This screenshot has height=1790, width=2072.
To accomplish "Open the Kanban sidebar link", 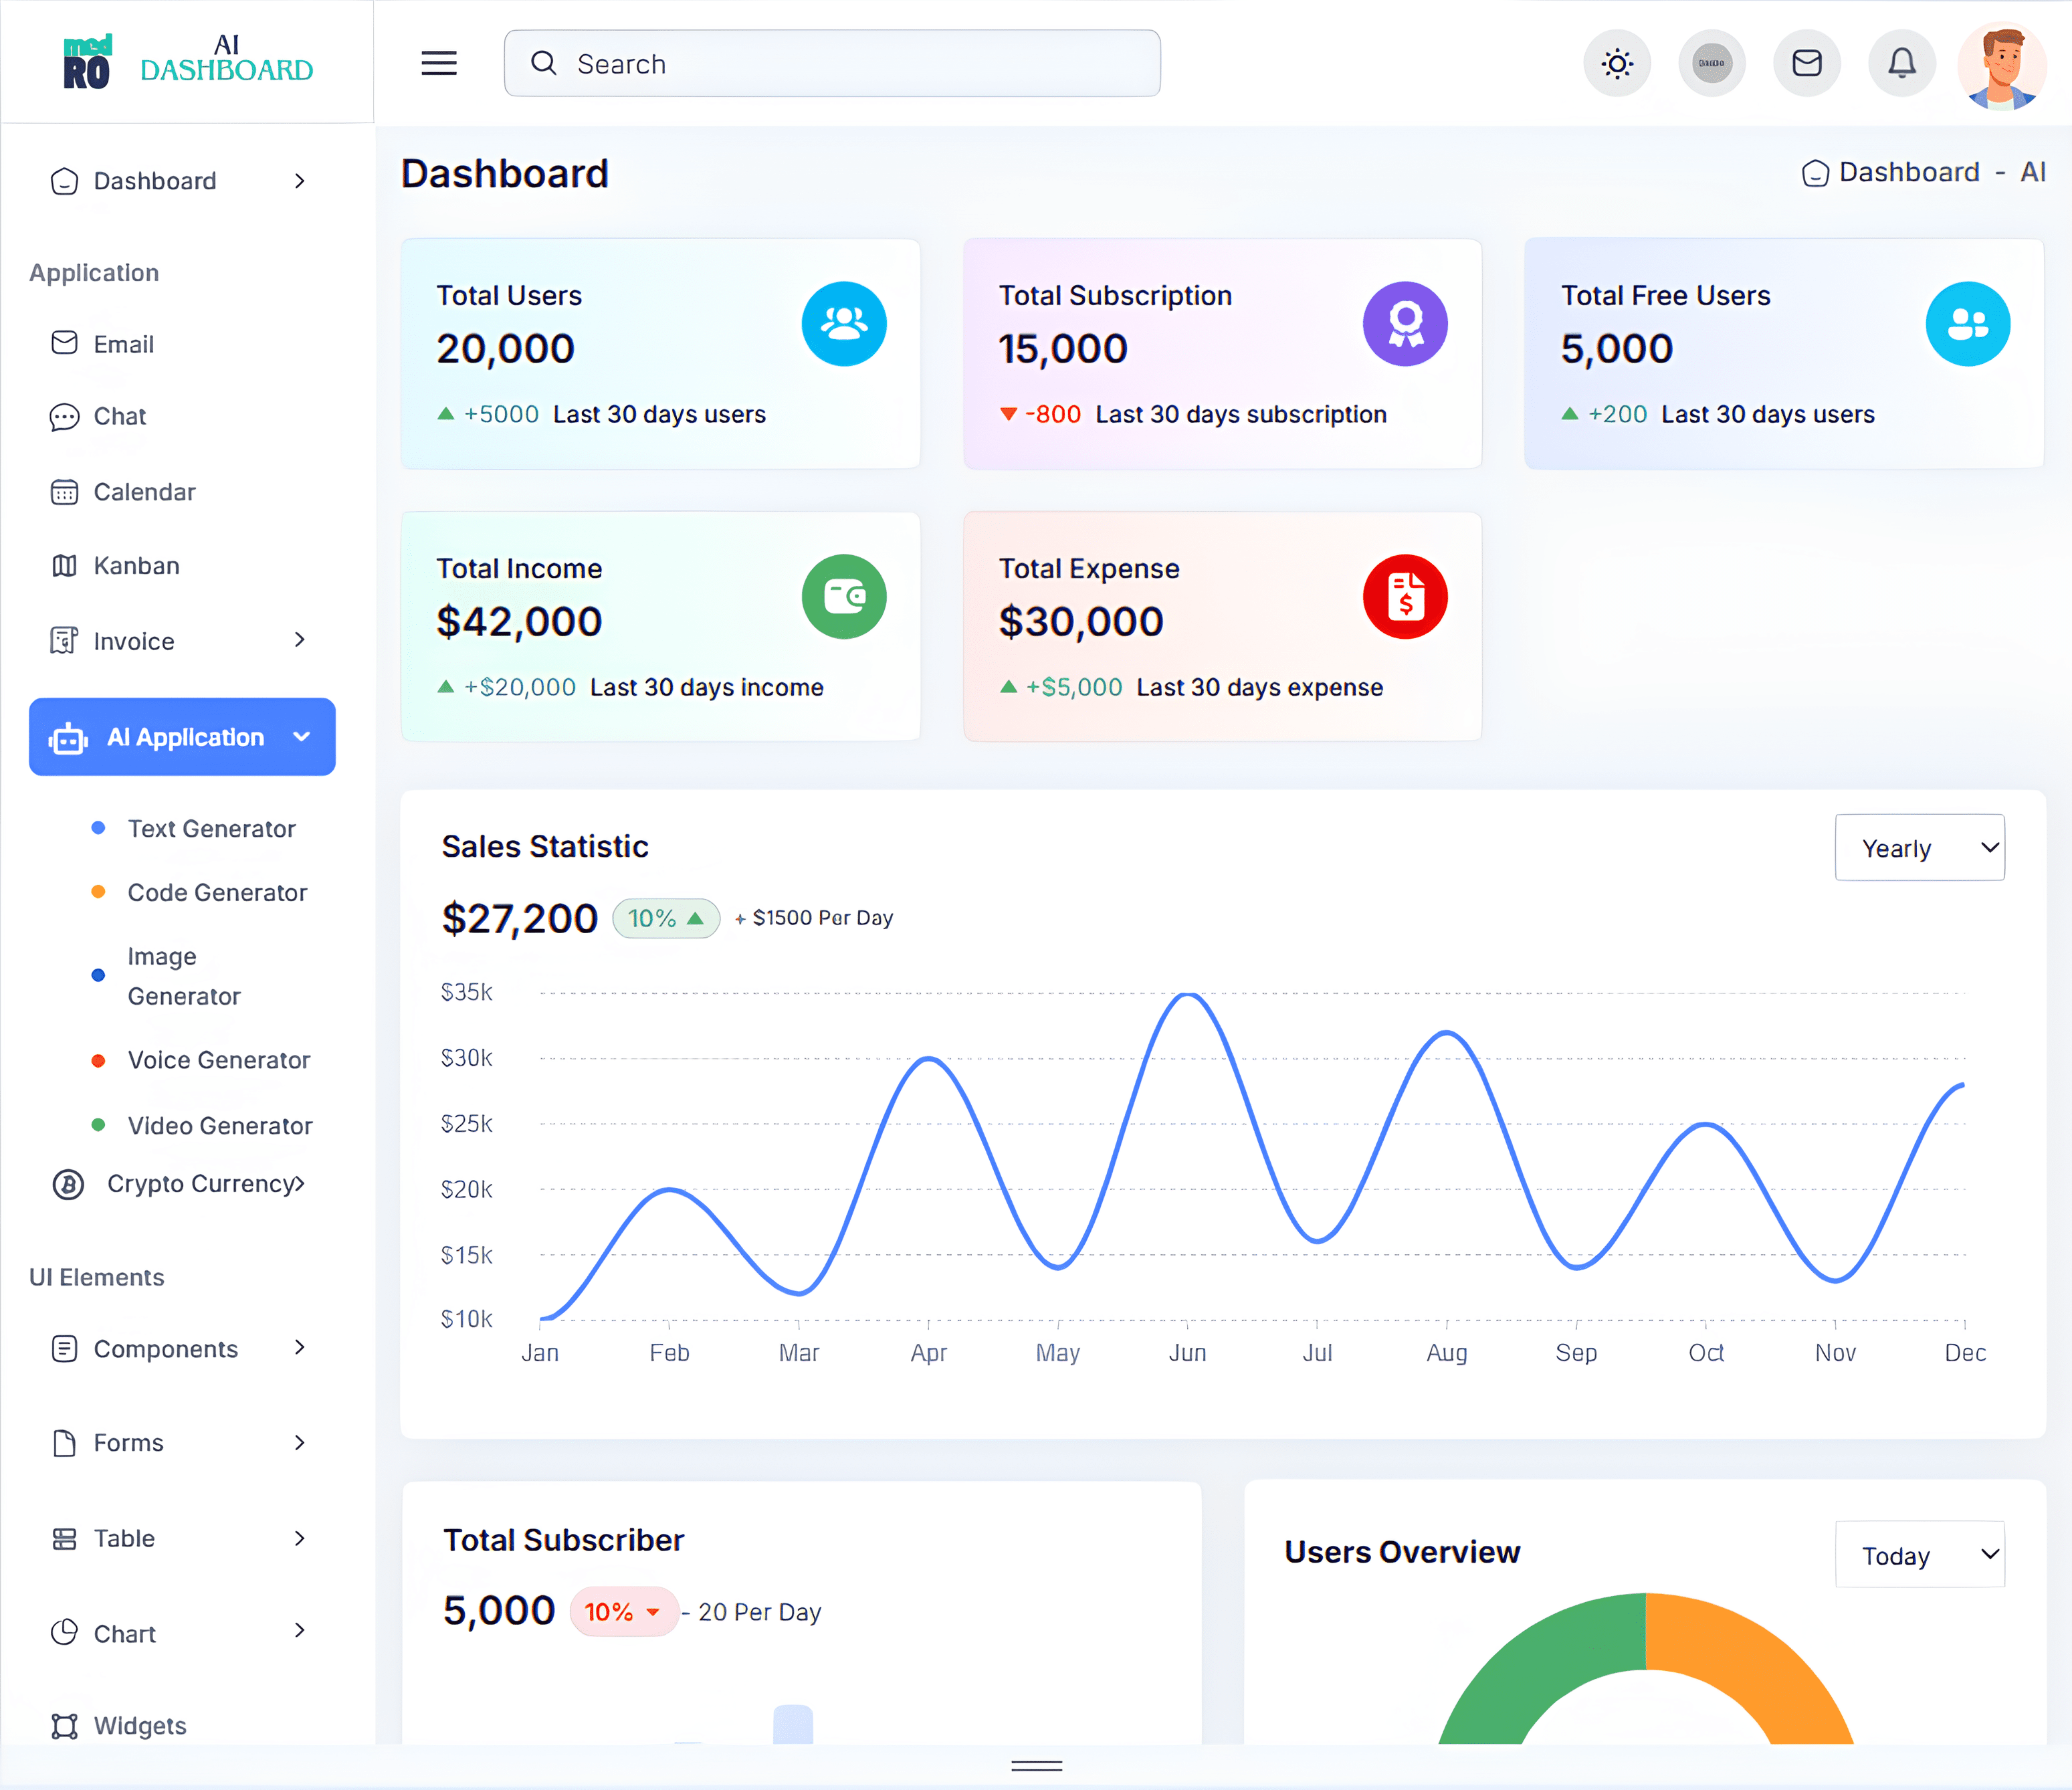I will [136, 566].
